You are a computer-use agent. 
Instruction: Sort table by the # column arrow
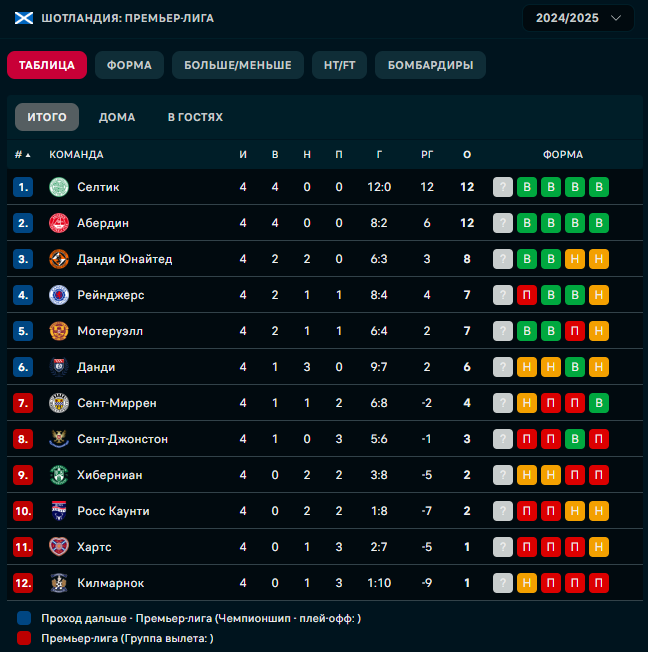pos(28,155)
